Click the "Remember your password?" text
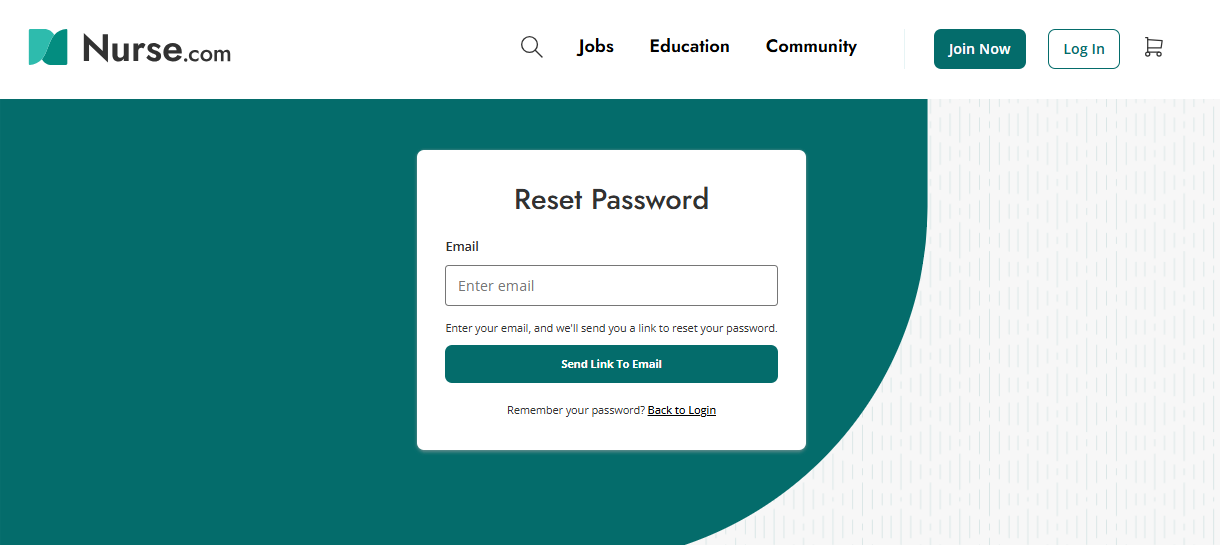 (576, 410)
